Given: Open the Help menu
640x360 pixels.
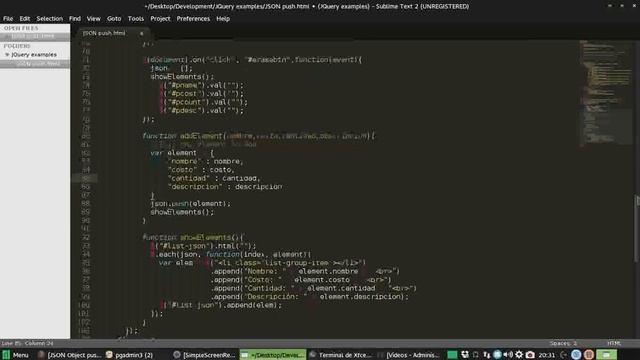Looking at the screenshot, I should pos(223,19).
